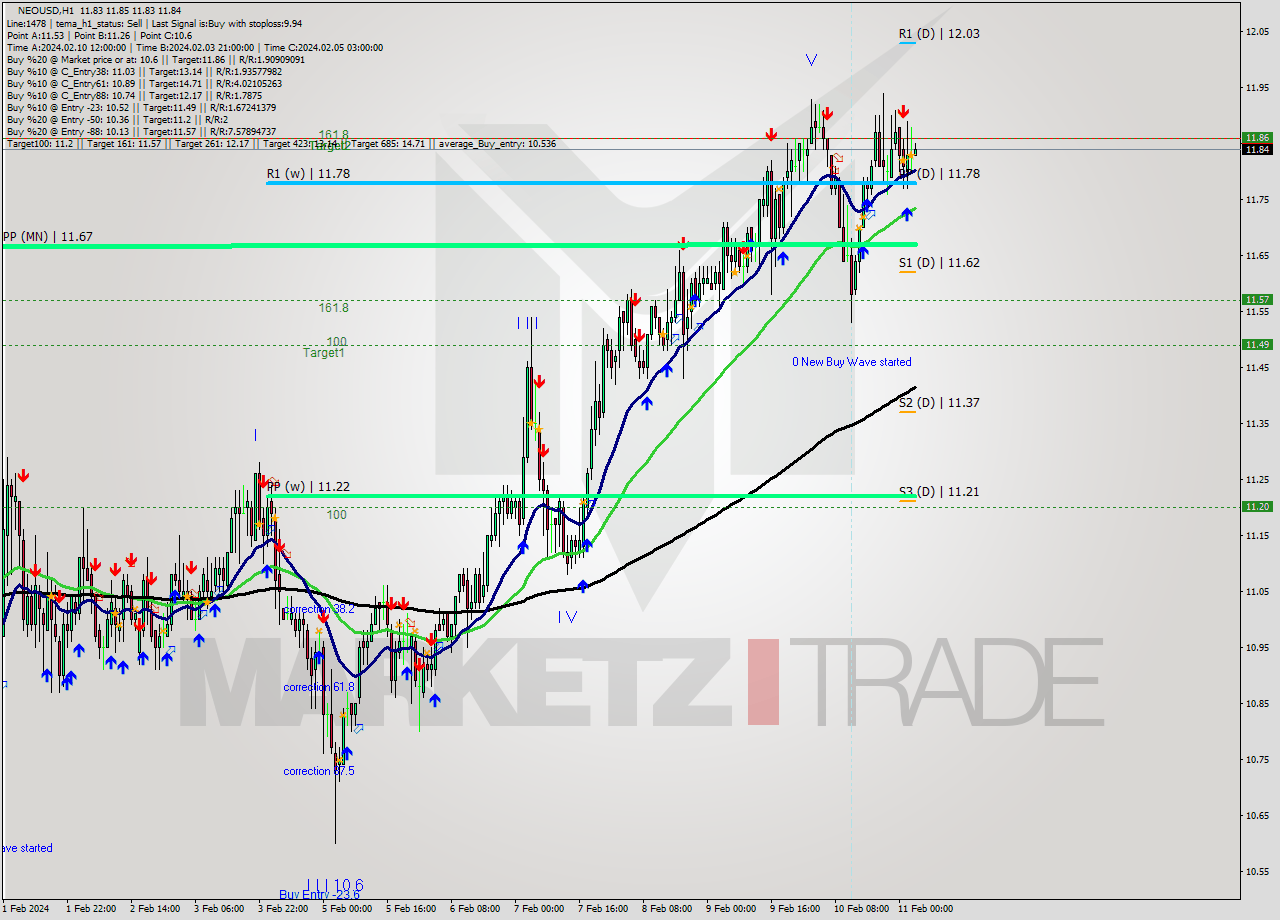This screenshot has width=1280, height=920.
Task: Click the wave 'I V' label near 11.05
Action: coord(567,617)
